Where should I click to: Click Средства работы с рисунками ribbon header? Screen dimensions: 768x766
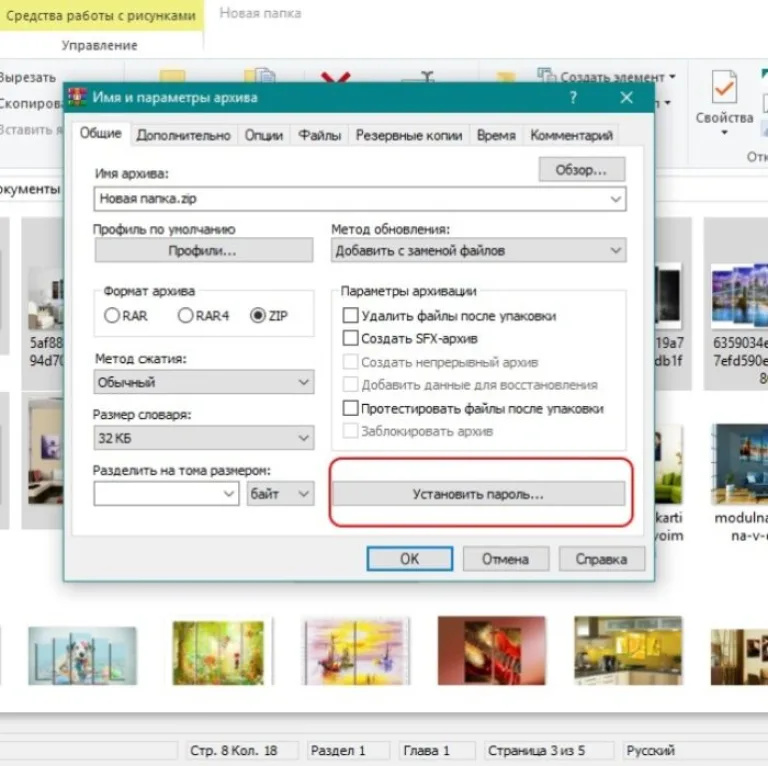101,15
